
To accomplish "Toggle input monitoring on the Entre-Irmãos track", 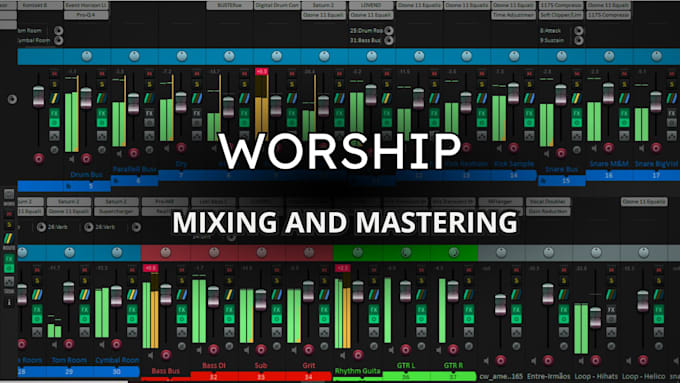I will 534,360.
